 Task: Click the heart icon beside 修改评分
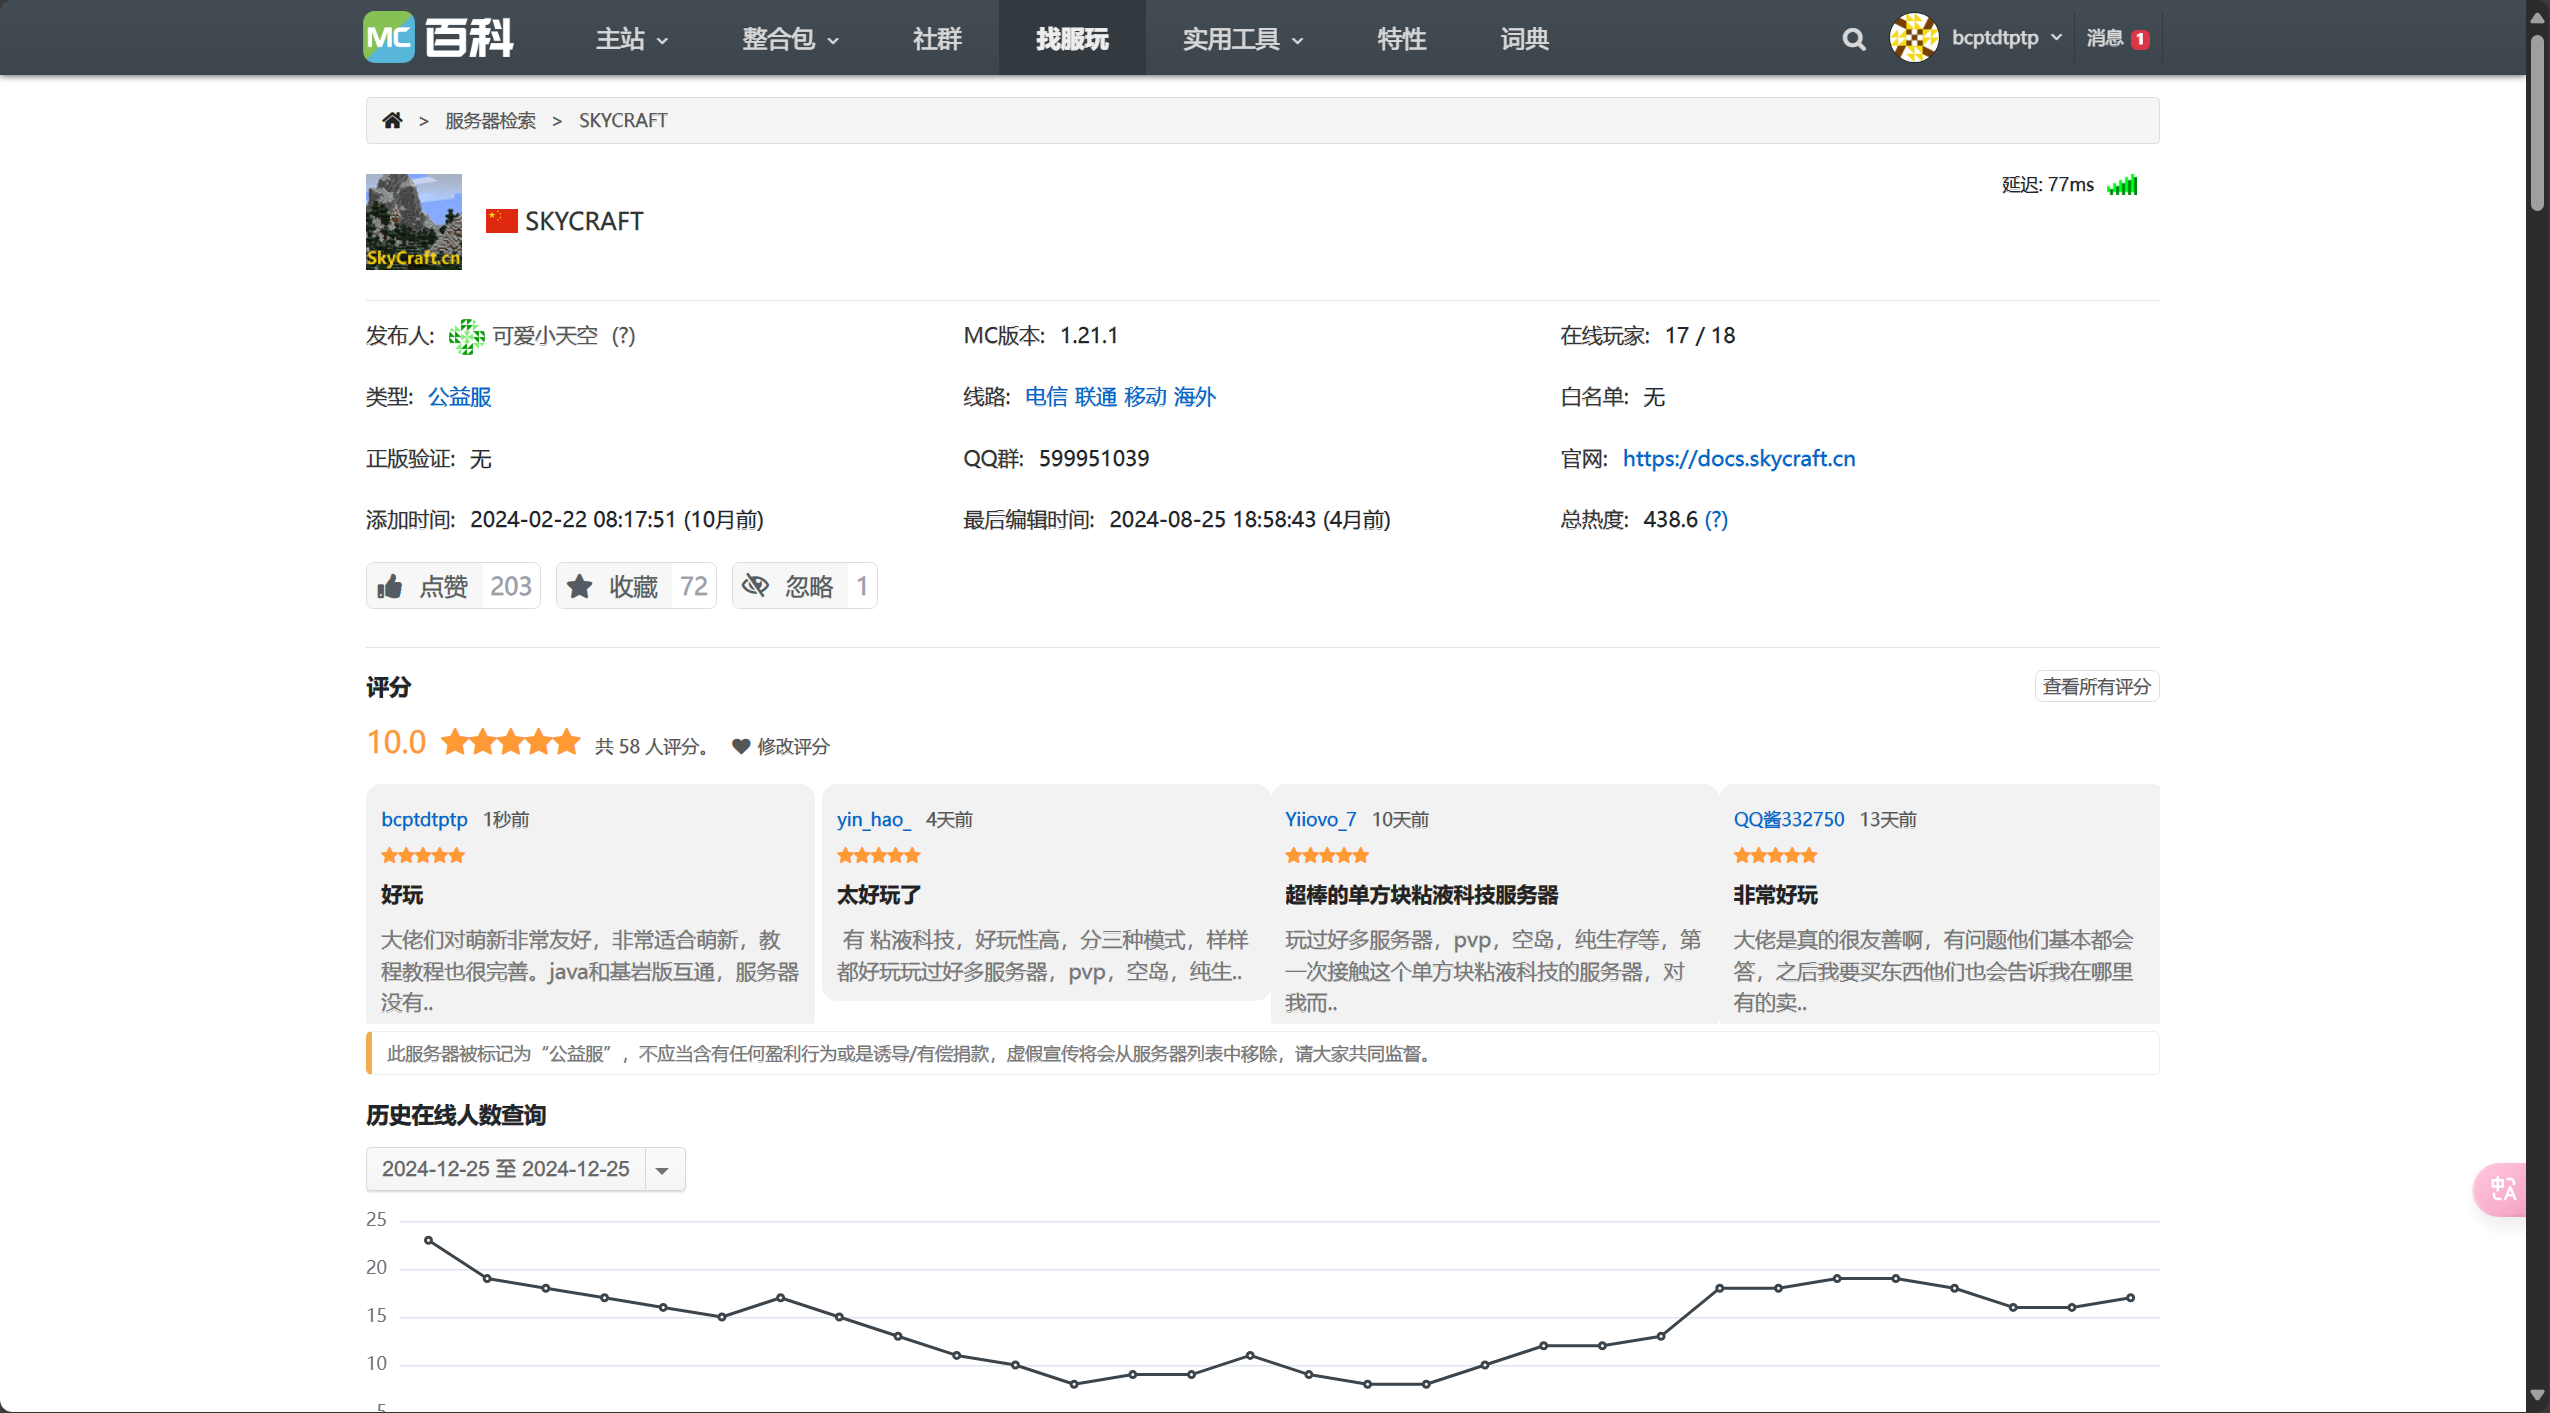point(741,746)
